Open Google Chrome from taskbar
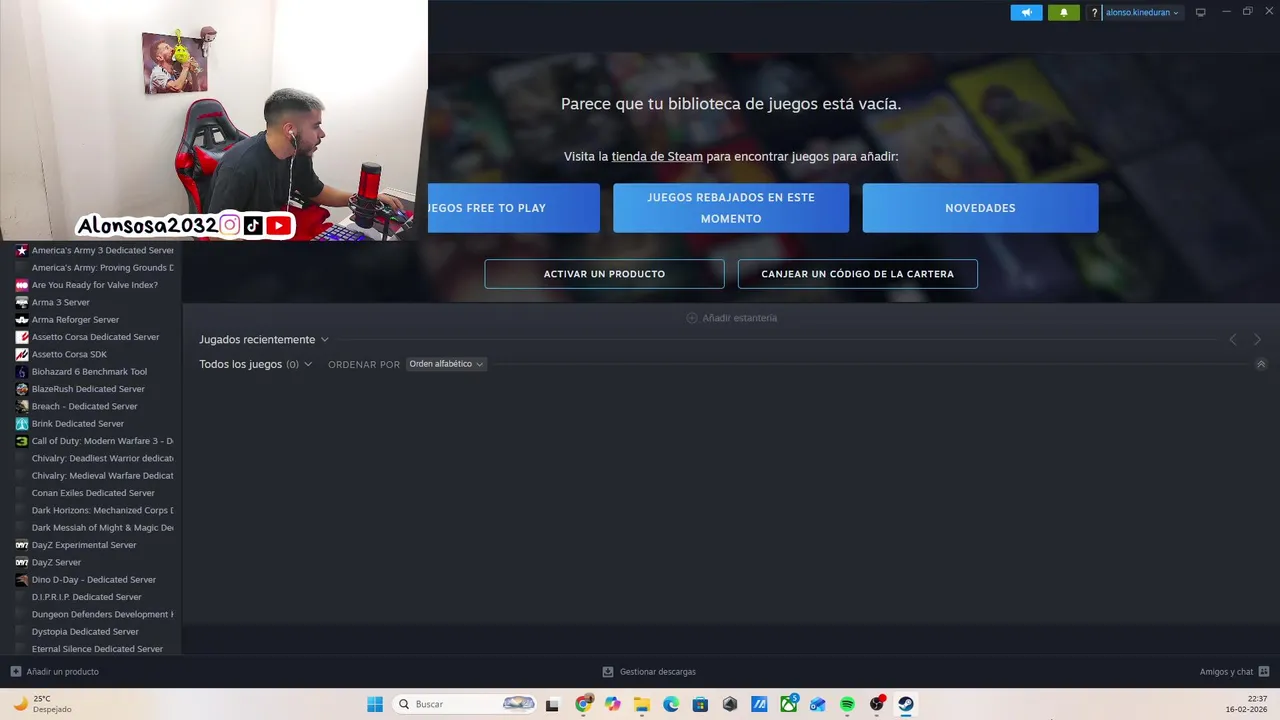This screenshot has width=1280, height=720. [584, 704]
